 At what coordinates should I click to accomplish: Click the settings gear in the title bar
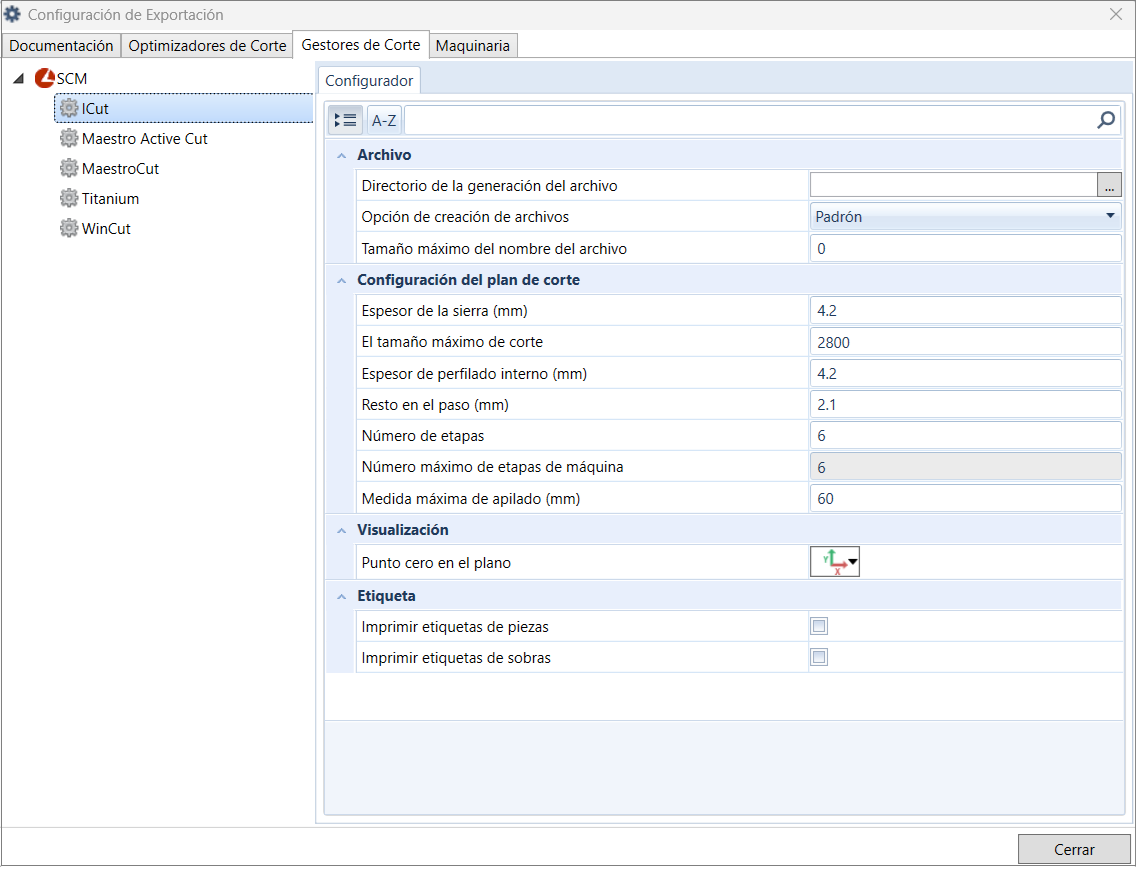(x=12, y=14)
